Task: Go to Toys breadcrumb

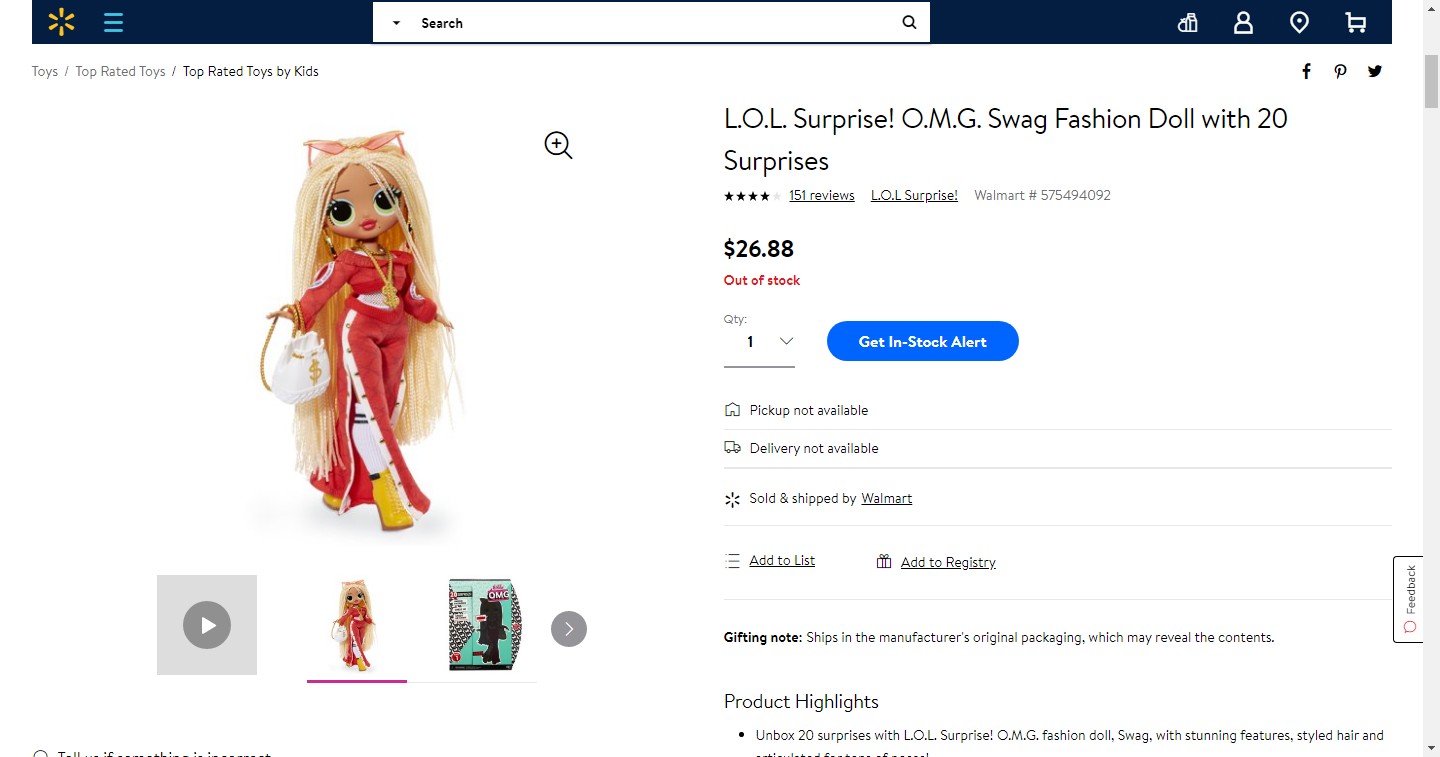Action: coord(45,71)
